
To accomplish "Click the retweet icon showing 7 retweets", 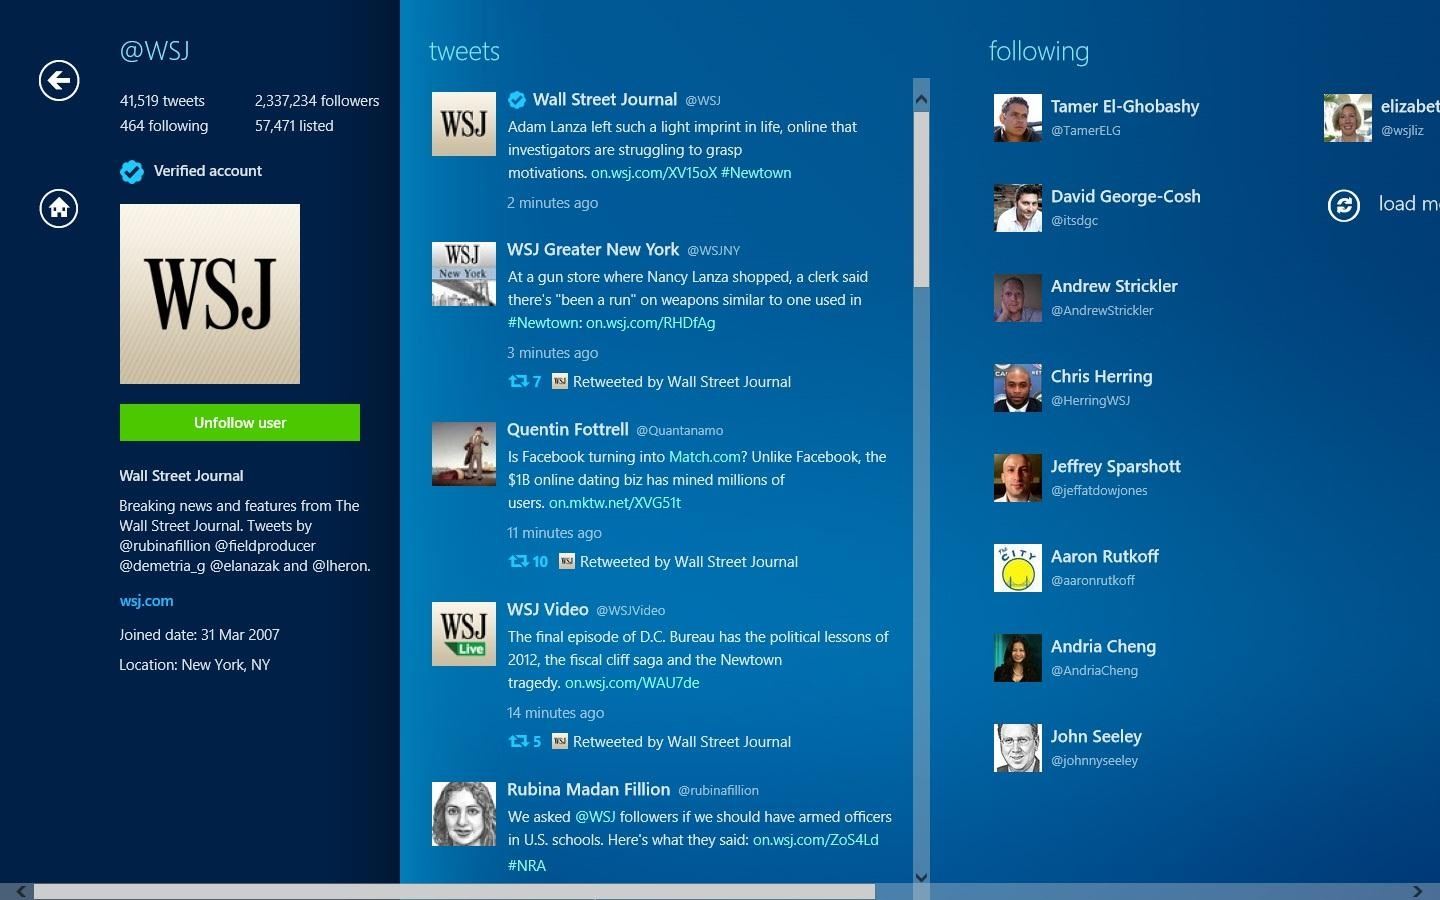I will pos(518,381).
